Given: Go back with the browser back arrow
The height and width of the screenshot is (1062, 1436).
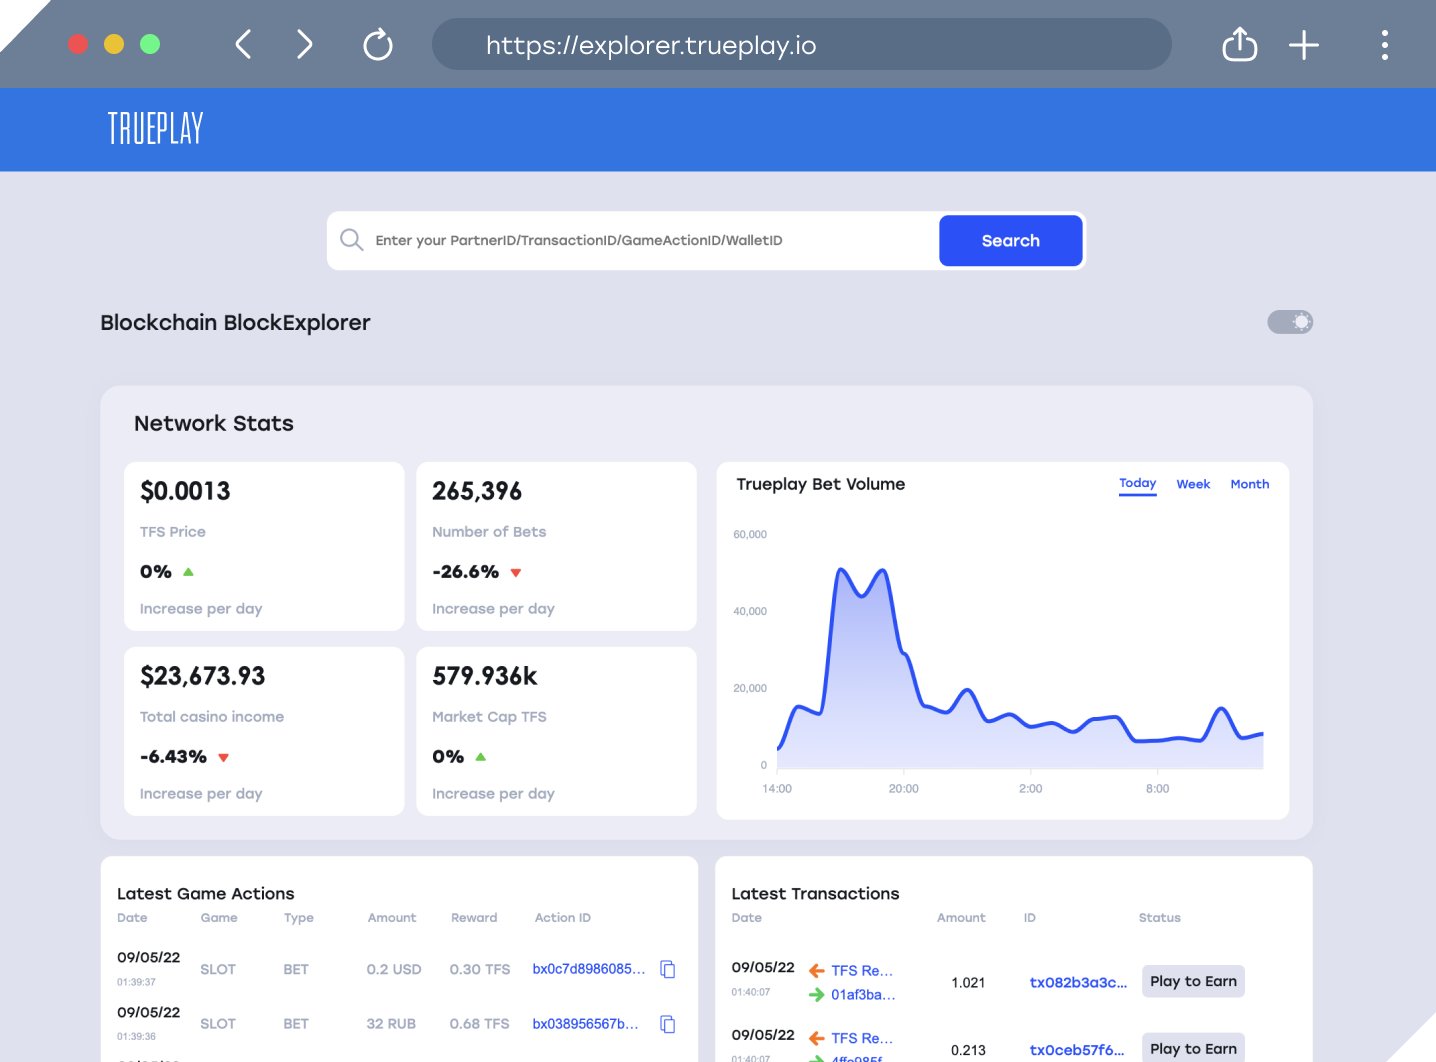Looking at the screenshot, I should 243,45.
